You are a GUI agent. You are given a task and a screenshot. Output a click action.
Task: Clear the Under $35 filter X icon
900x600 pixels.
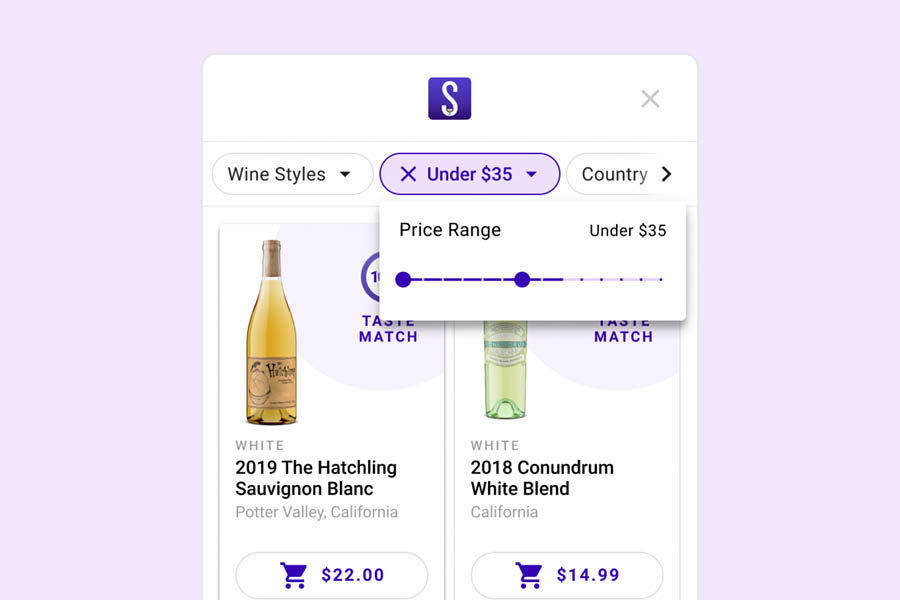pyautogui.click(x=408, y=174)
